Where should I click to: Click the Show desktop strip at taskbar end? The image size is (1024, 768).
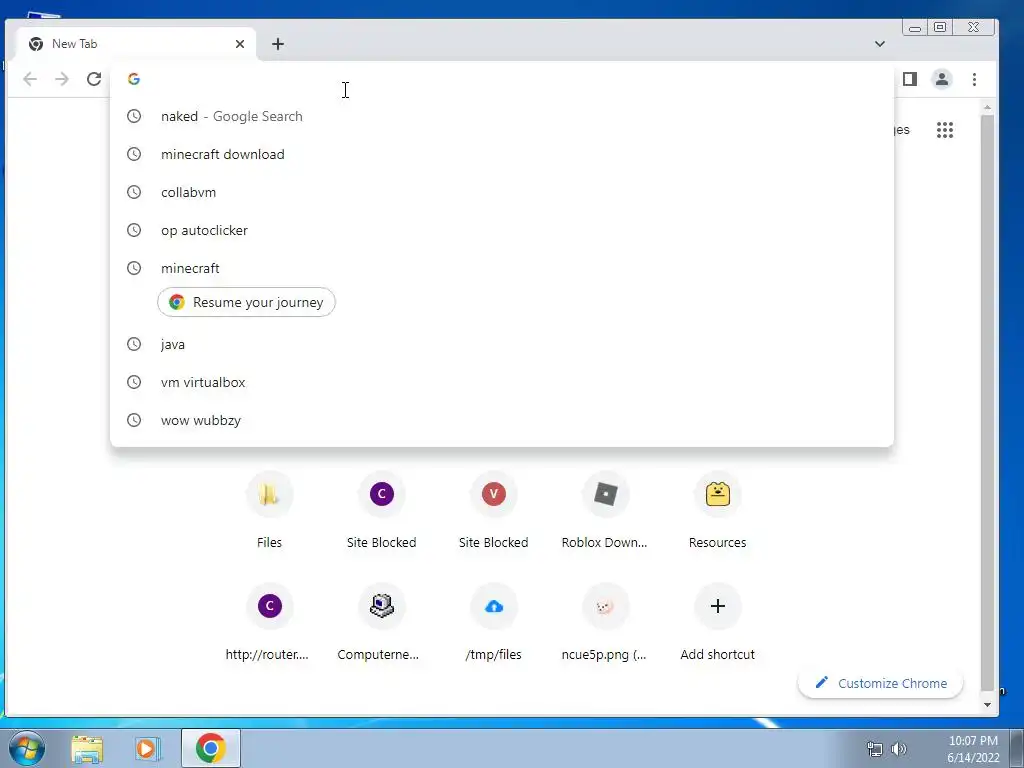[x=1017, y=748]
